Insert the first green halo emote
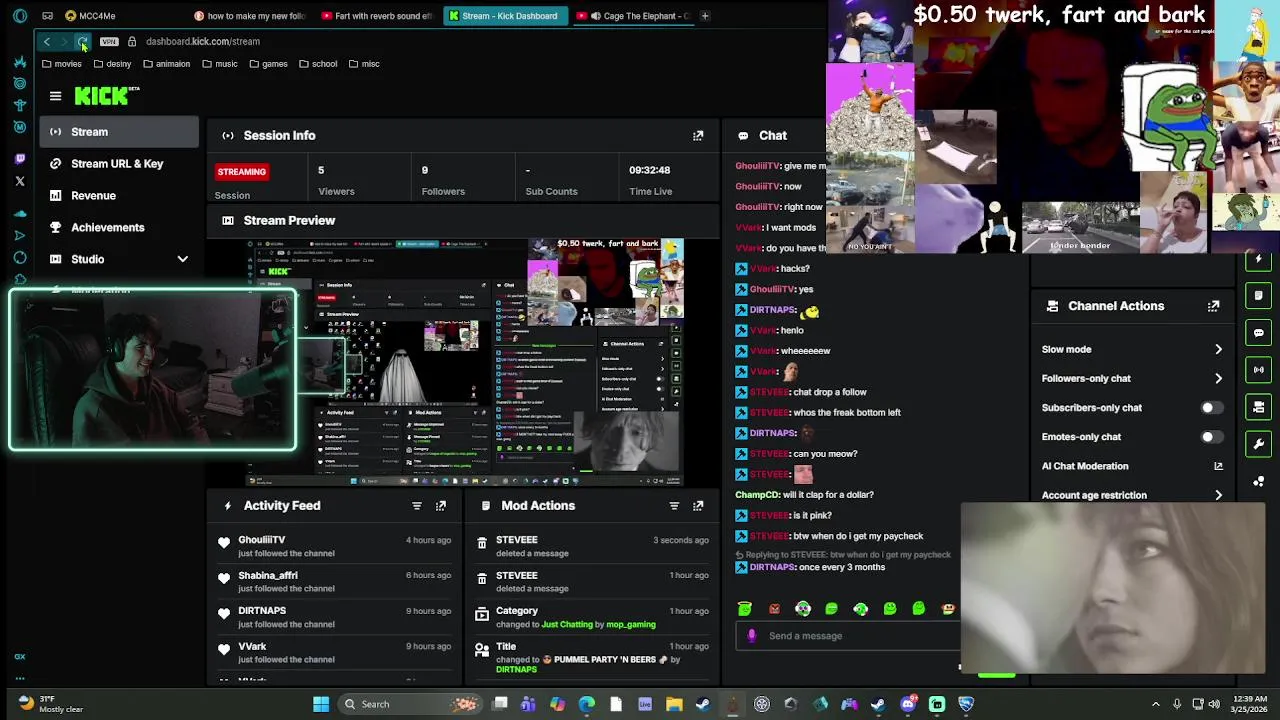Viewport: 1280px width, 720px height. [x=745, y=609]
